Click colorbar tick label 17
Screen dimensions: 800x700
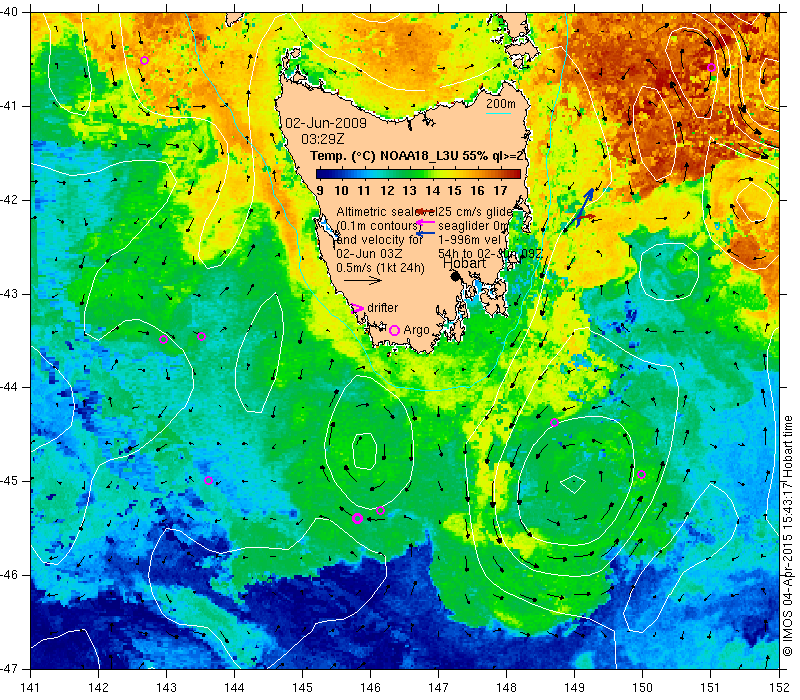coord(500,191)
